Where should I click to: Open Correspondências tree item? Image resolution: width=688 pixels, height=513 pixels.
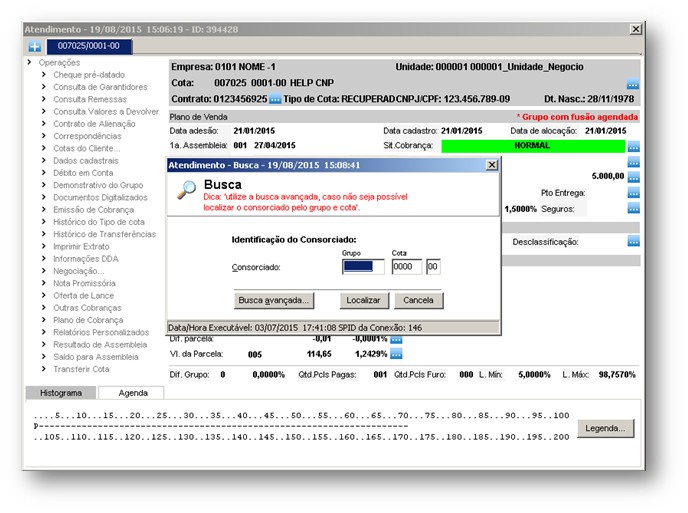coord(87,136)
